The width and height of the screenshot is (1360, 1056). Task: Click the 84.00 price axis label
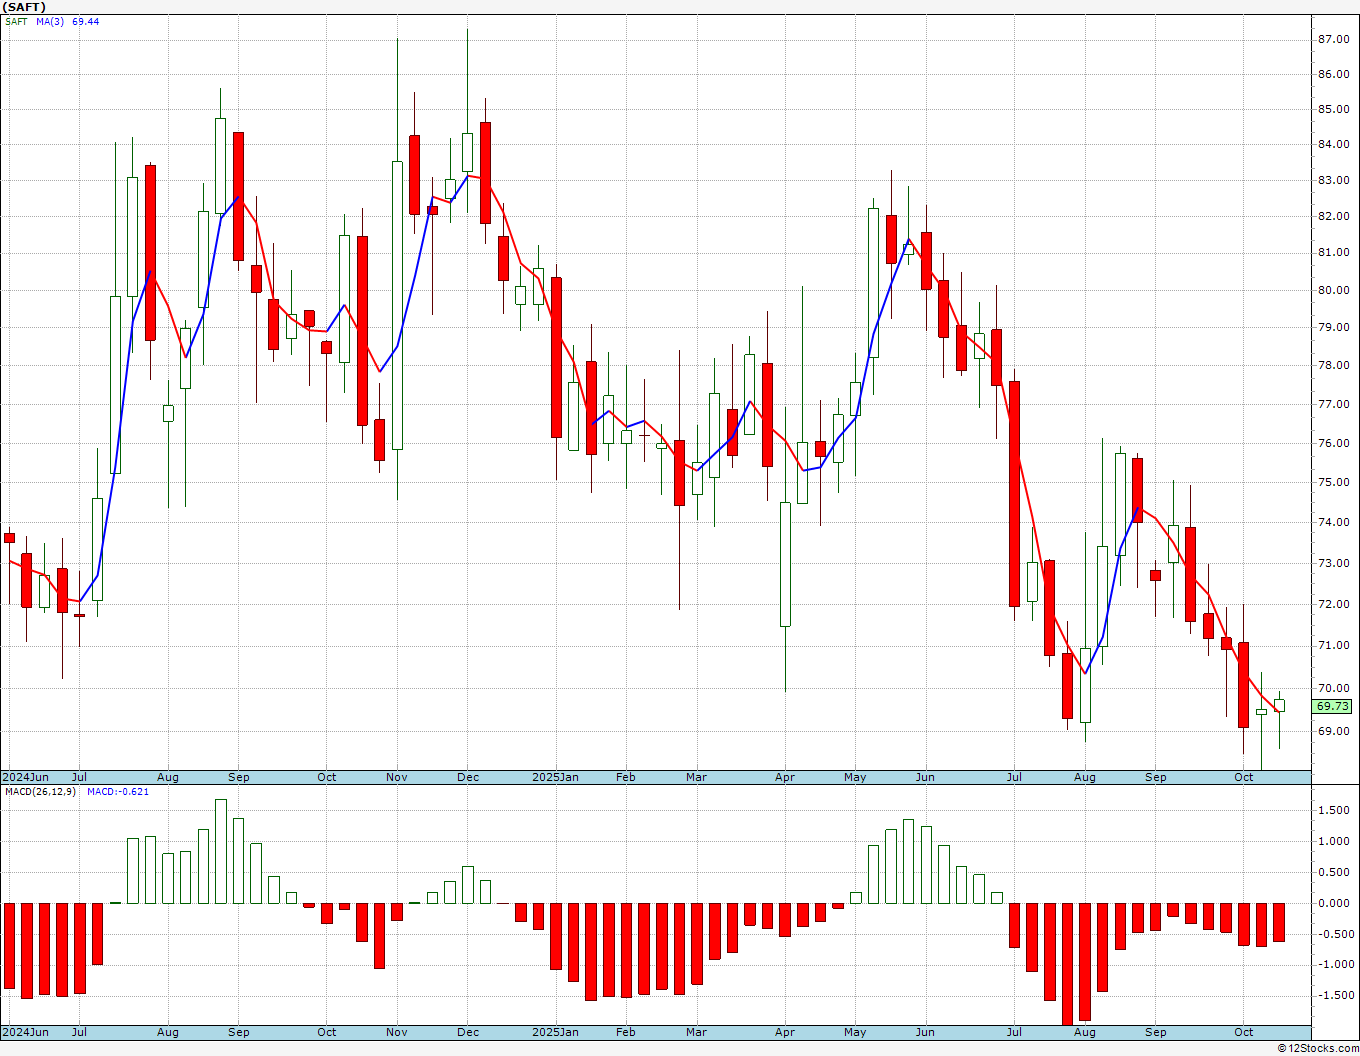[x=1333, y=144]
